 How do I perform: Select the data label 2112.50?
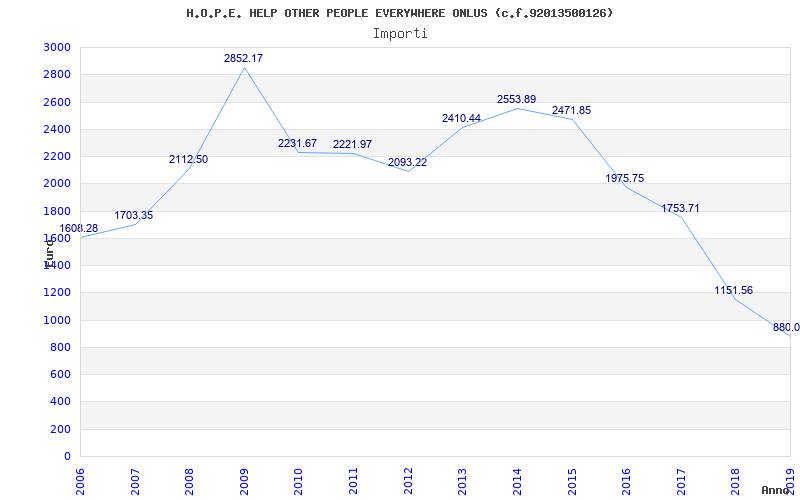coord(189,159)
